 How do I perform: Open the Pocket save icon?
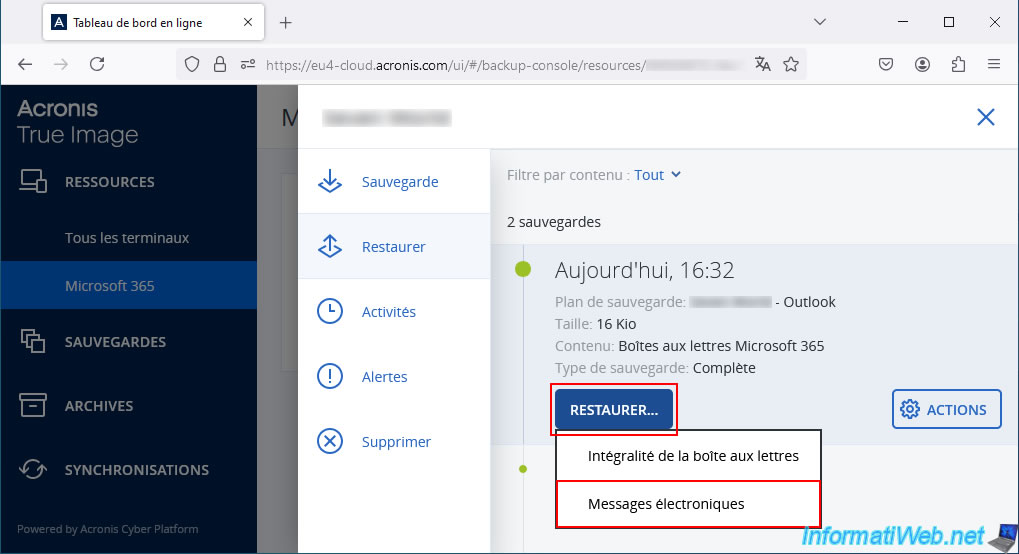(886, 64)
